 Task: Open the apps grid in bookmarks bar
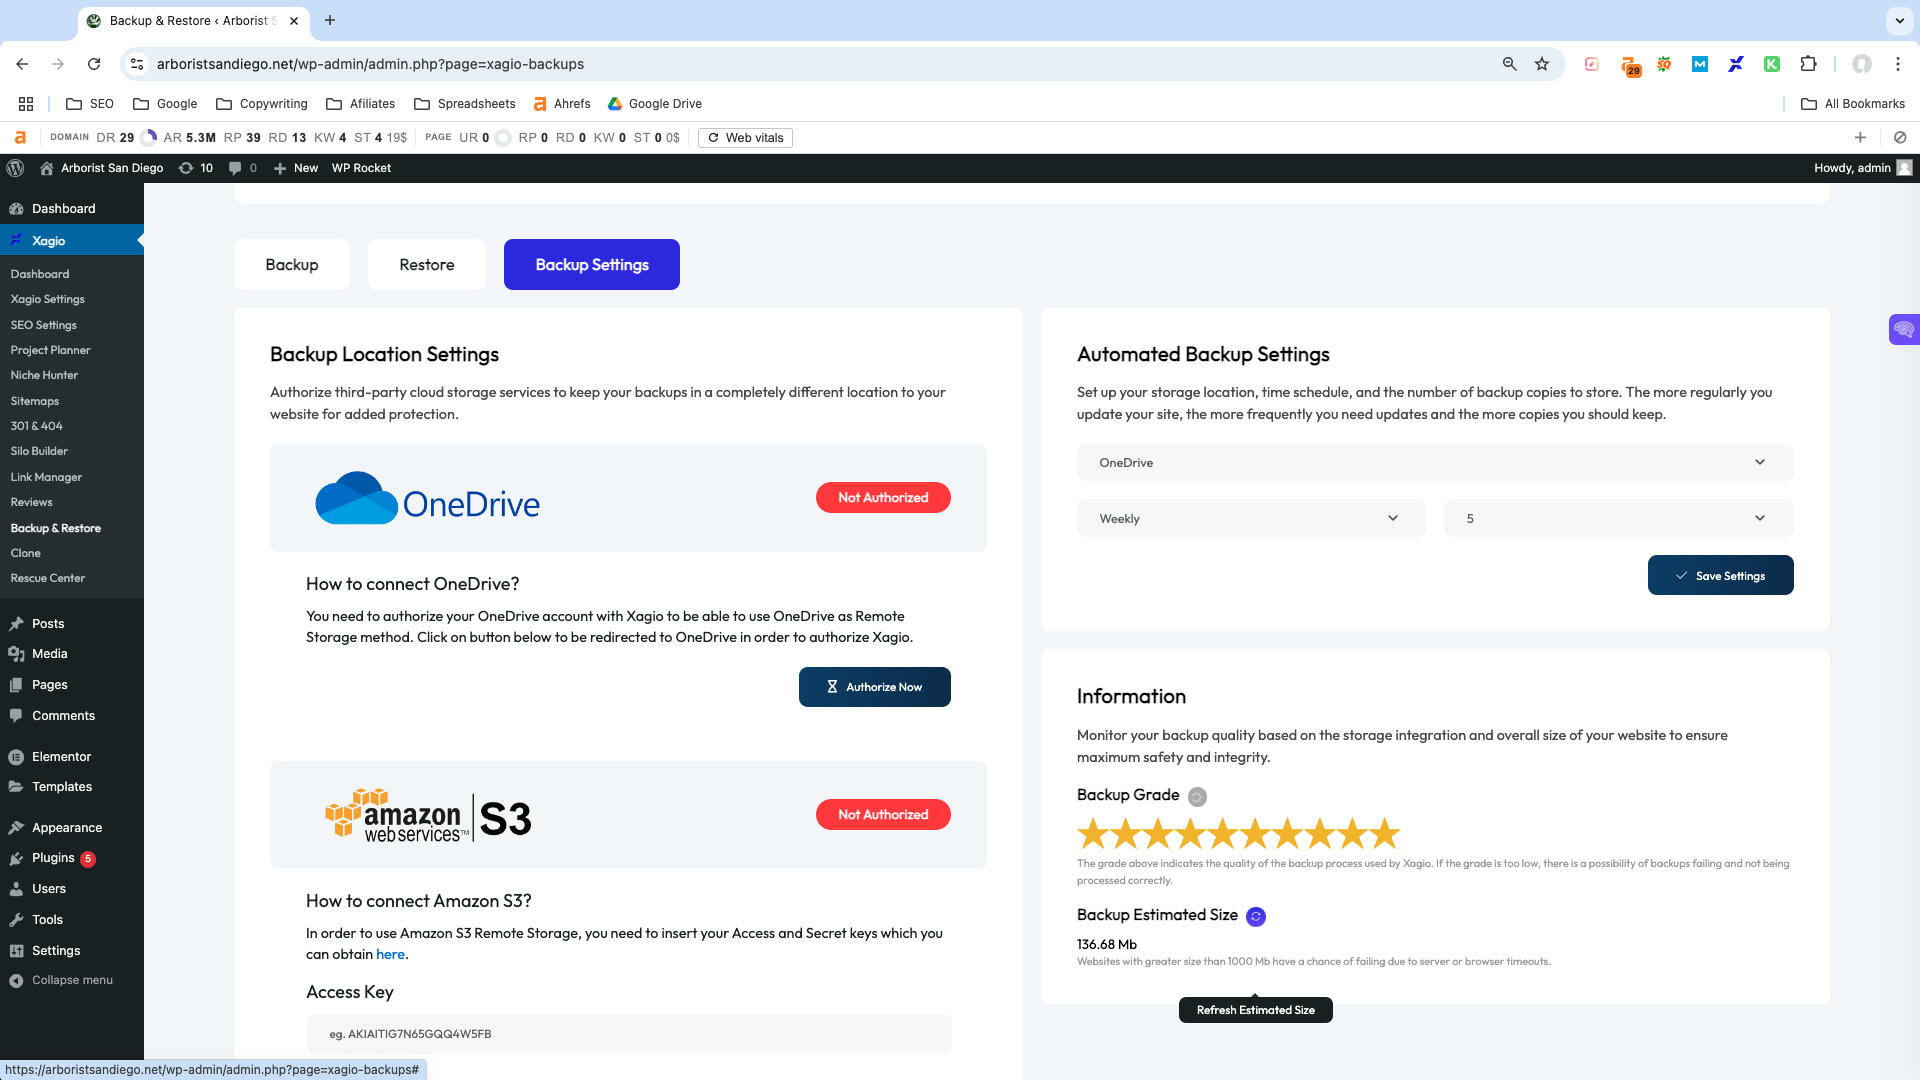click(x=26, y=104)
